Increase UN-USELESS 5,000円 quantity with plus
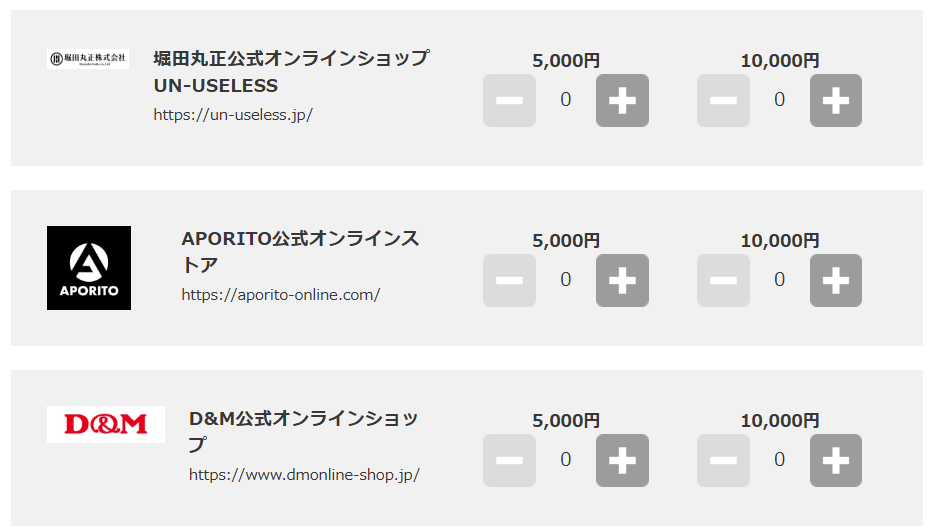Screen dimensions: 936x532 pyautogui.click(x=622, y=100)
